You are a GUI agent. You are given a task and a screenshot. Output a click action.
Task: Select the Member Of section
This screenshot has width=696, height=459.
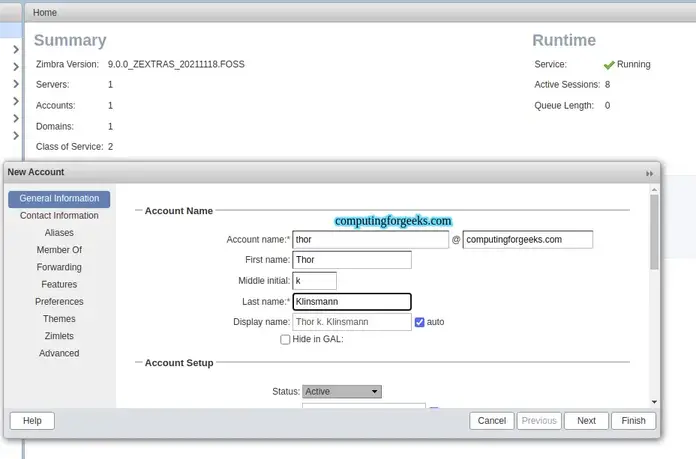tap(59, 250)
